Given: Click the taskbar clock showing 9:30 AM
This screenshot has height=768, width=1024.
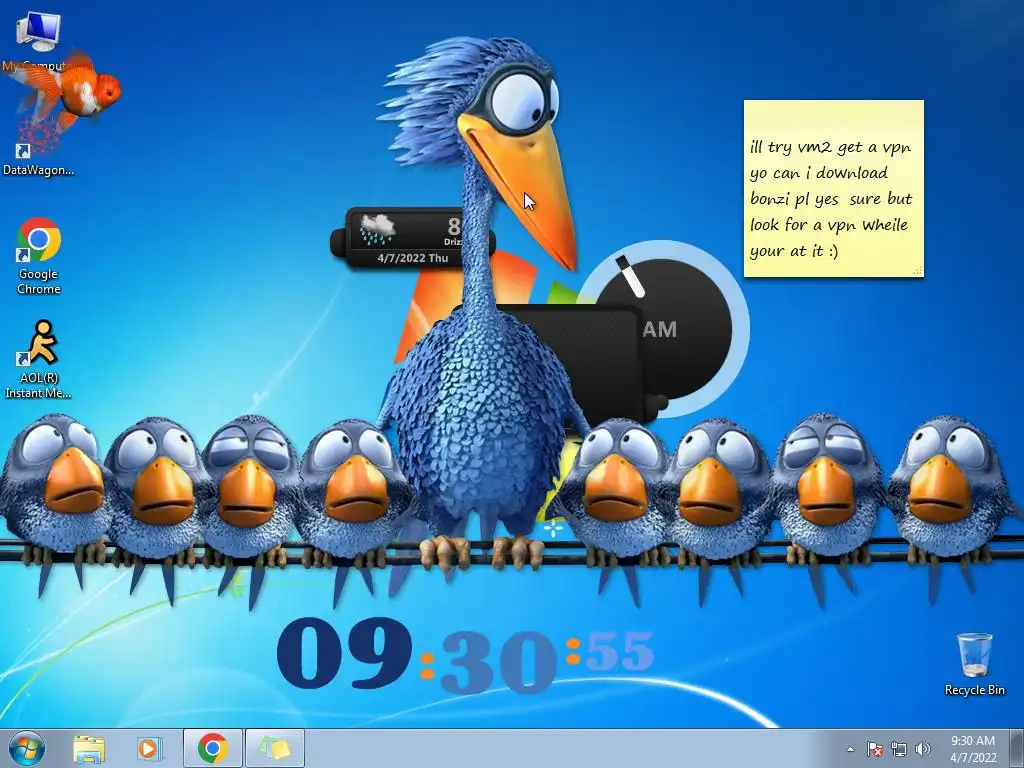Looking at the screenshot, I should coord(973,749).
